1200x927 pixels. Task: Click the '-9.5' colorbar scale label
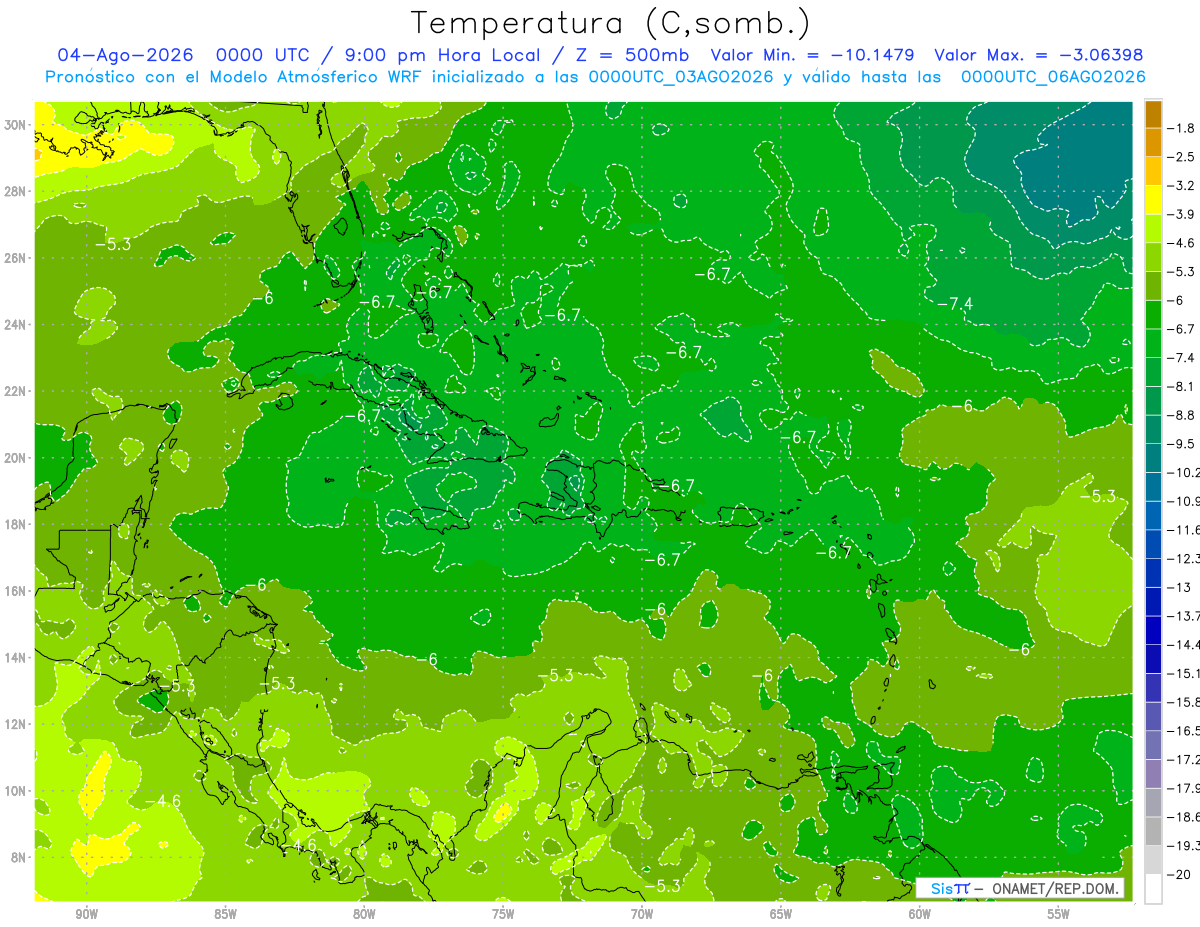[1183, 444]
